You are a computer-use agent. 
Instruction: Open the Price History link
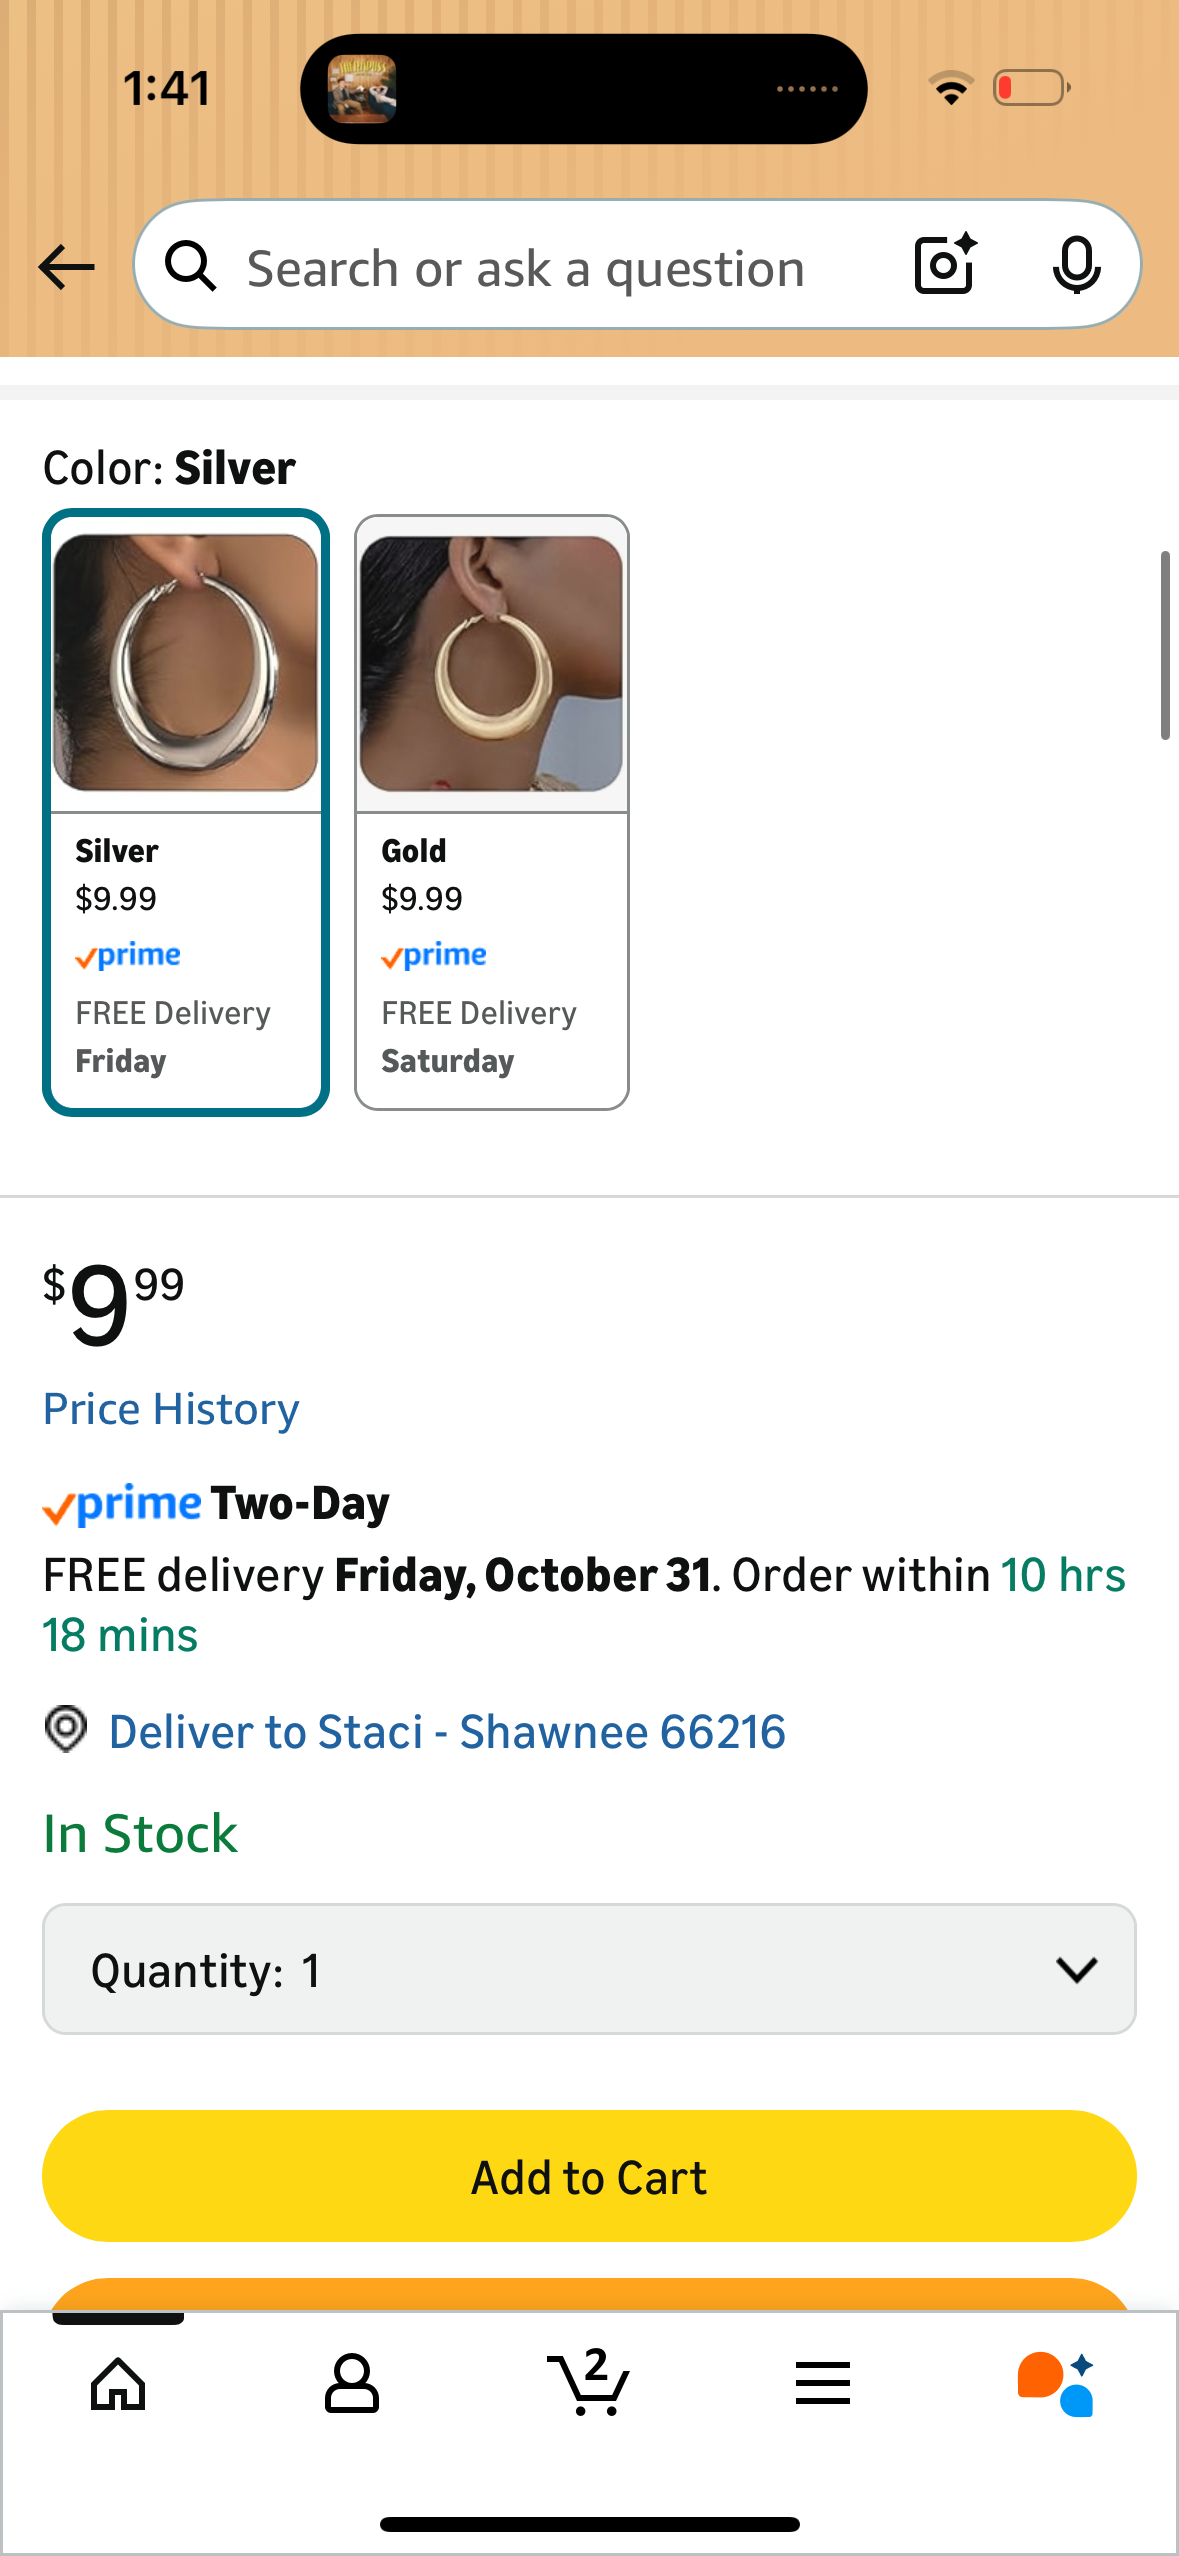click(171, 1409)
